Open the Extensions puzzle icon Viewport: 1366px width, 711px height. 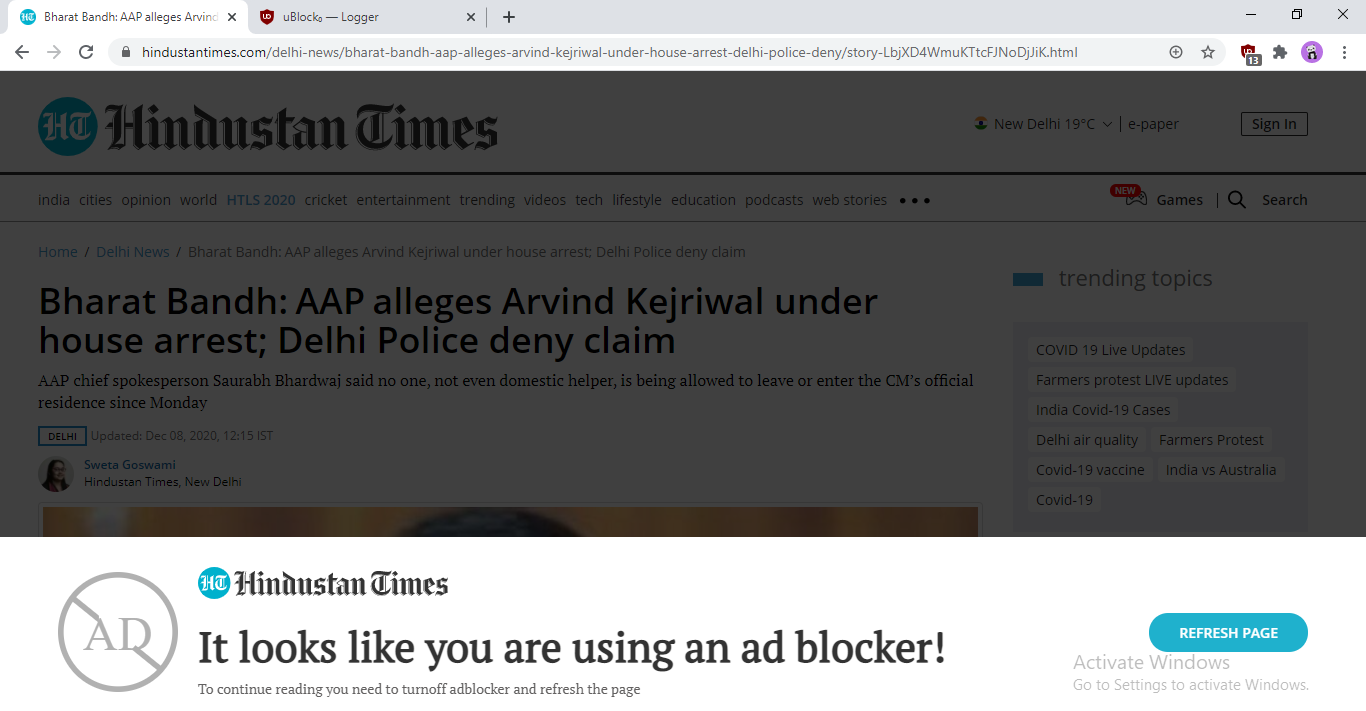coord(1280,52)
